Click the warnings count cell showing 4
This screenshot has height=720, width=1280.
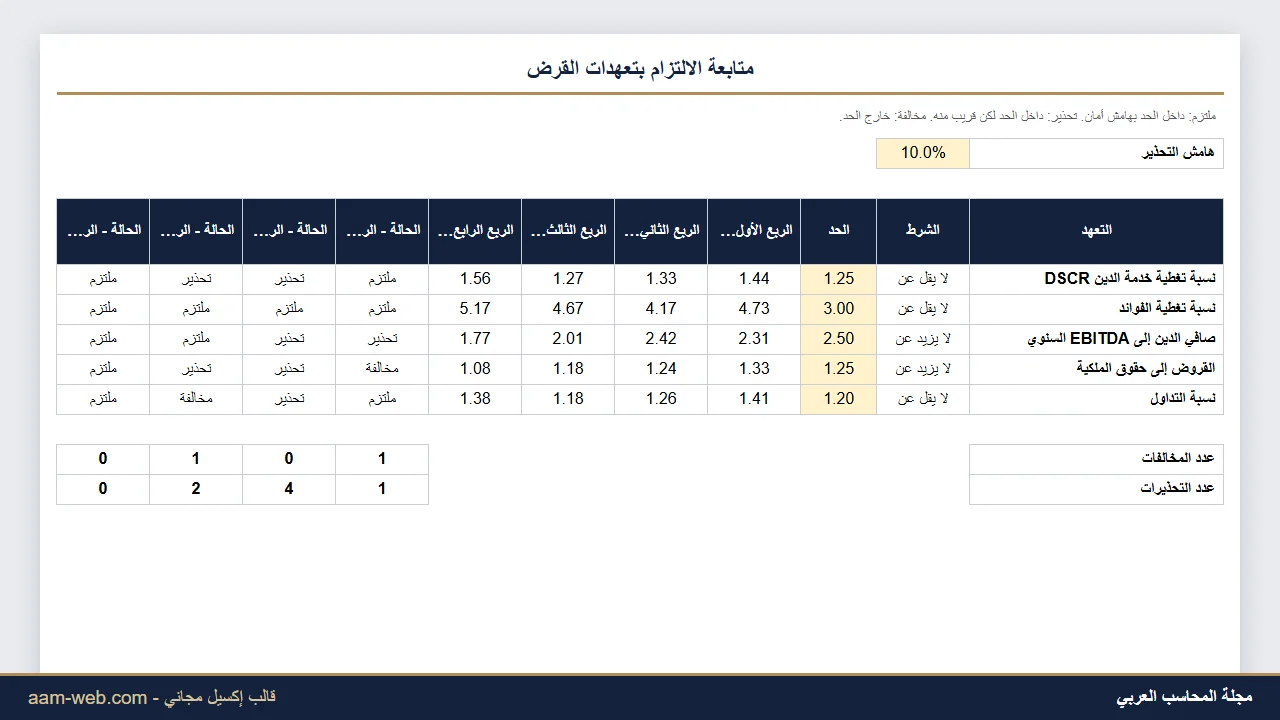[x=289, y=489]
